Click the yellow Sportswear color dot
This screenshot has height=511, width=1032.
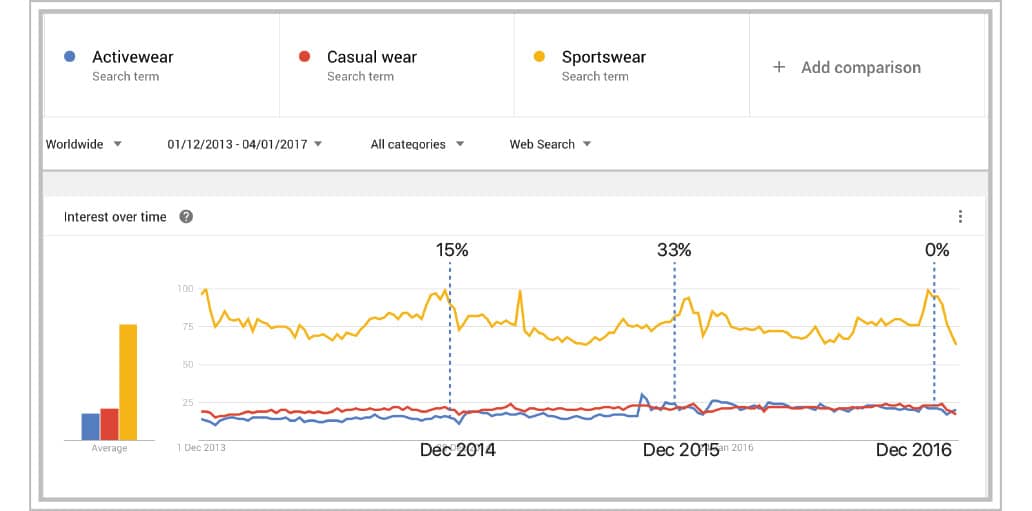pyautogui.click(x=540, y=57)
